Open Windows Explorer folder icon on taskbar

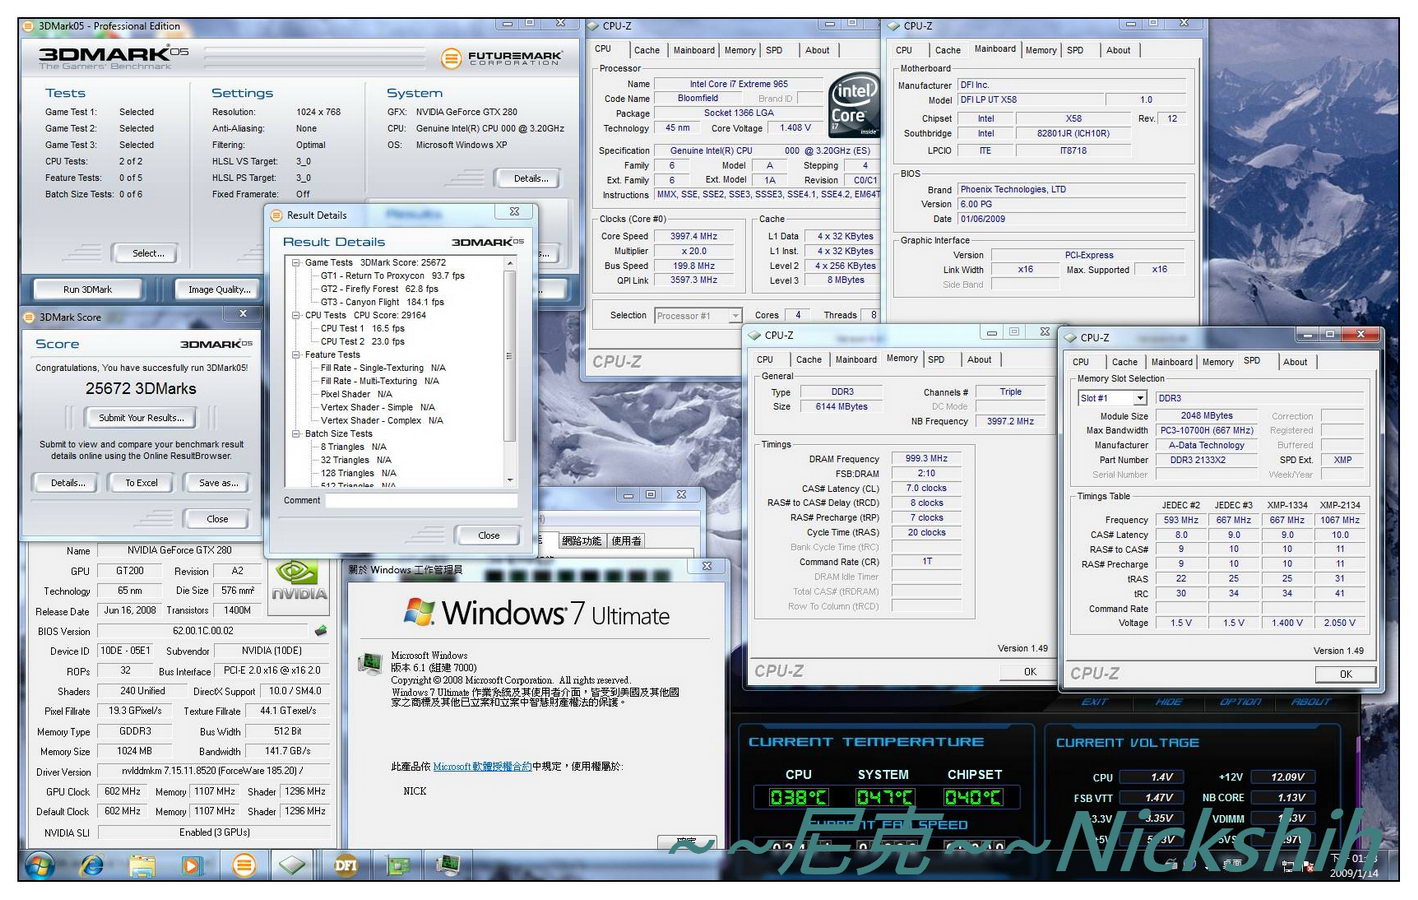[x=142, y=864]
